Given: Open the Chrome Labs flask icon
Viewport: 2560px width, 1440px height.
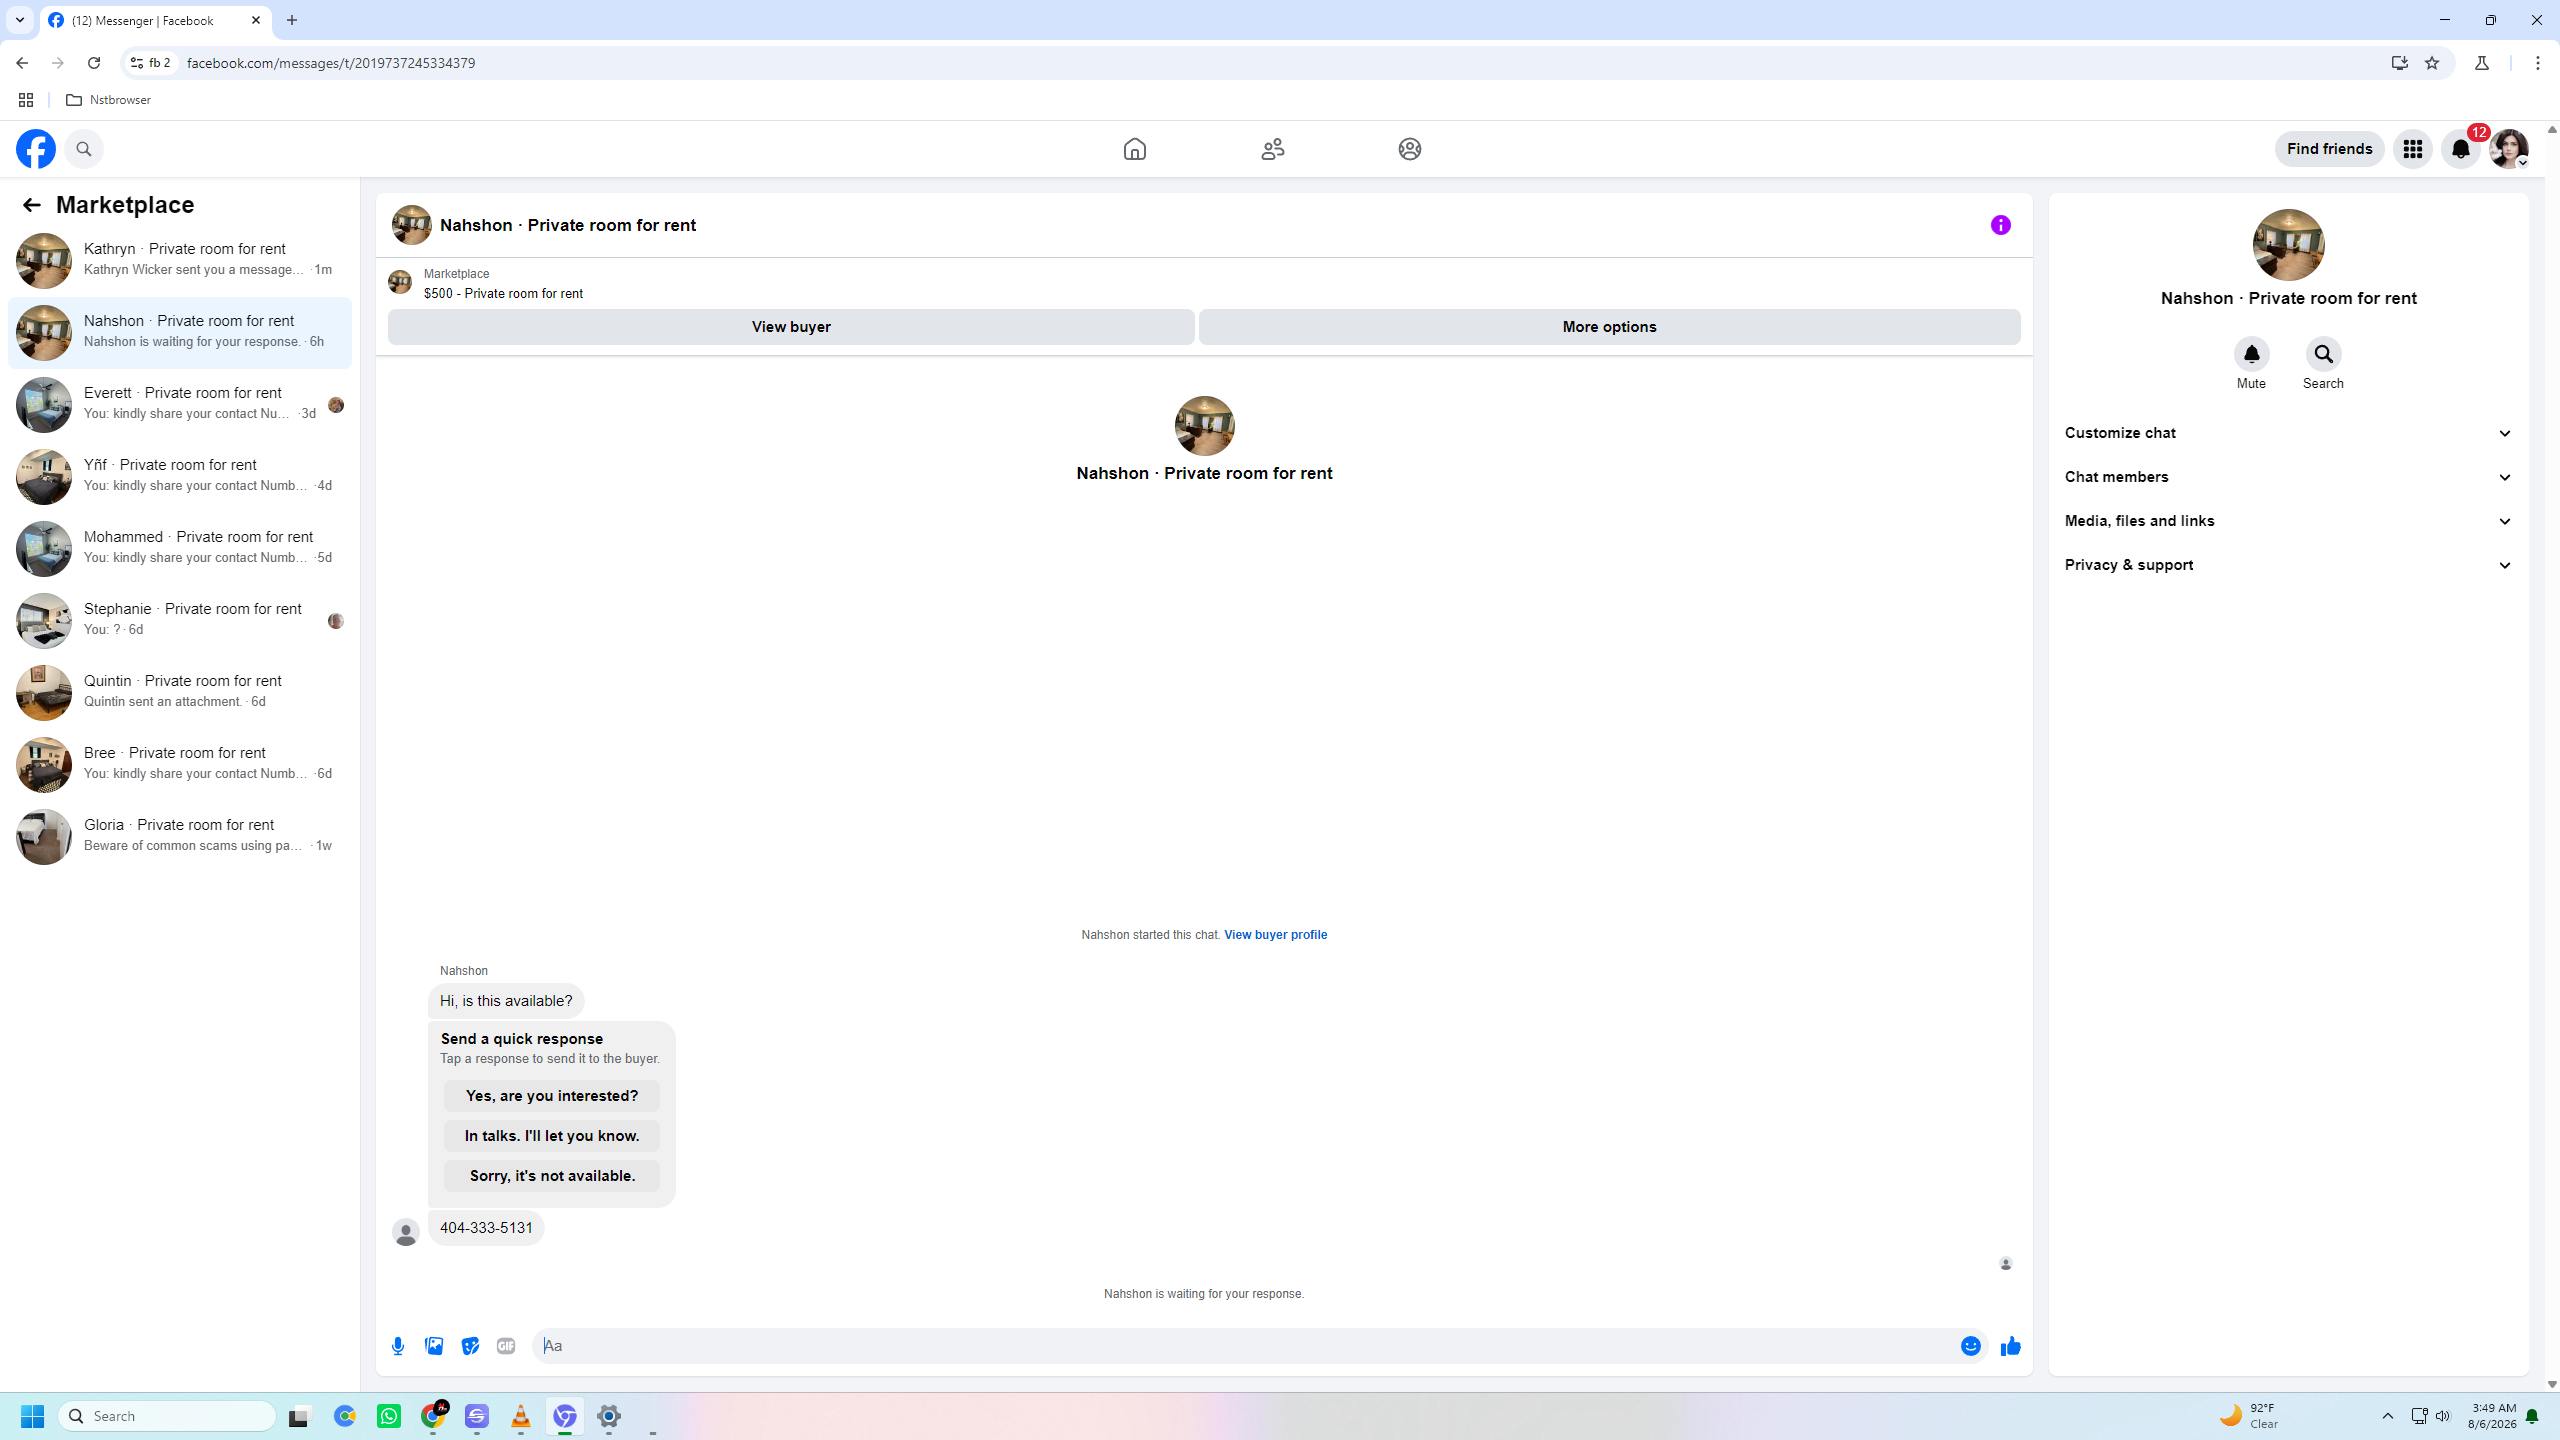Looking at the screenshot, I should click(2482, 63).
